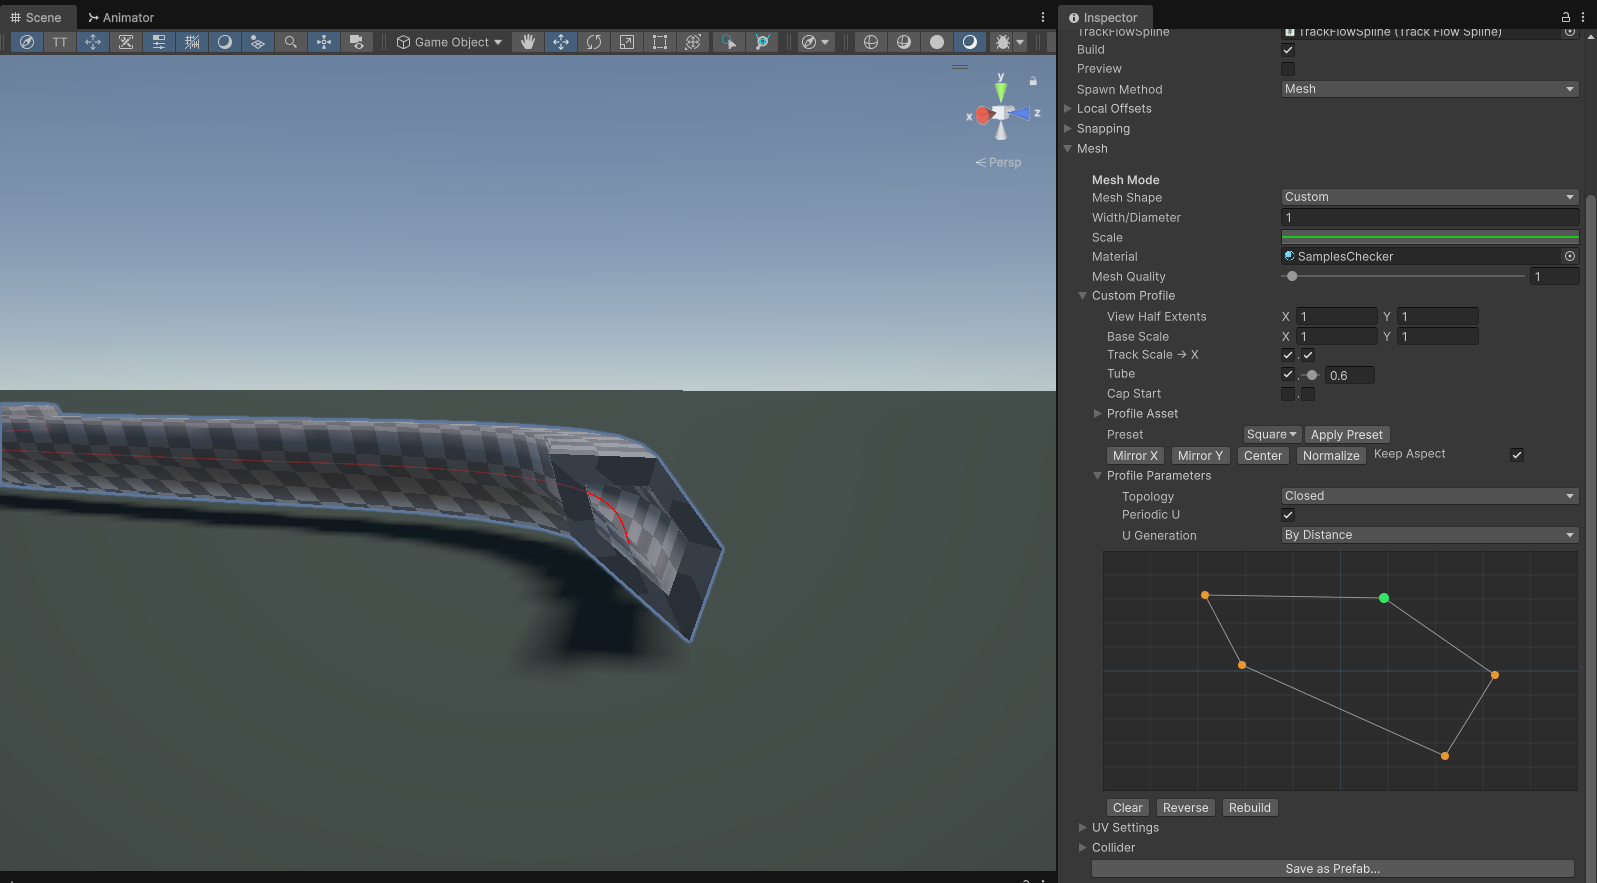Choose the Rect transform tool
The height and width of the screenshot is (883, 1597).
(x=660, y=42)
